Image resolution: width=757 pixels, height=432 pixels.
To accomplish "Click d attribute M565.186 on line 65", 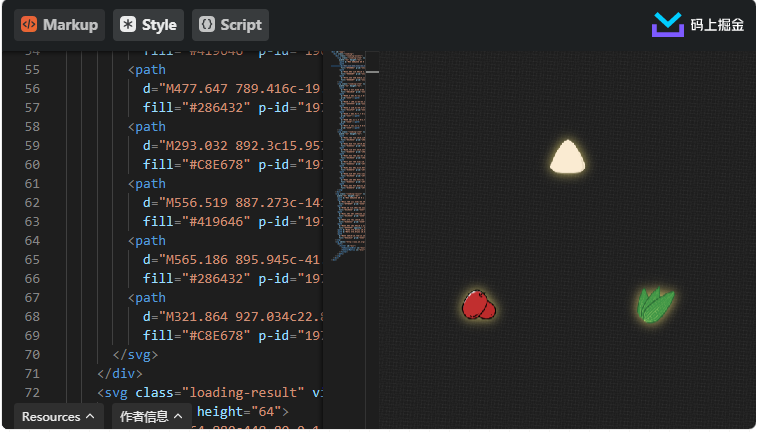I will 232,260.
